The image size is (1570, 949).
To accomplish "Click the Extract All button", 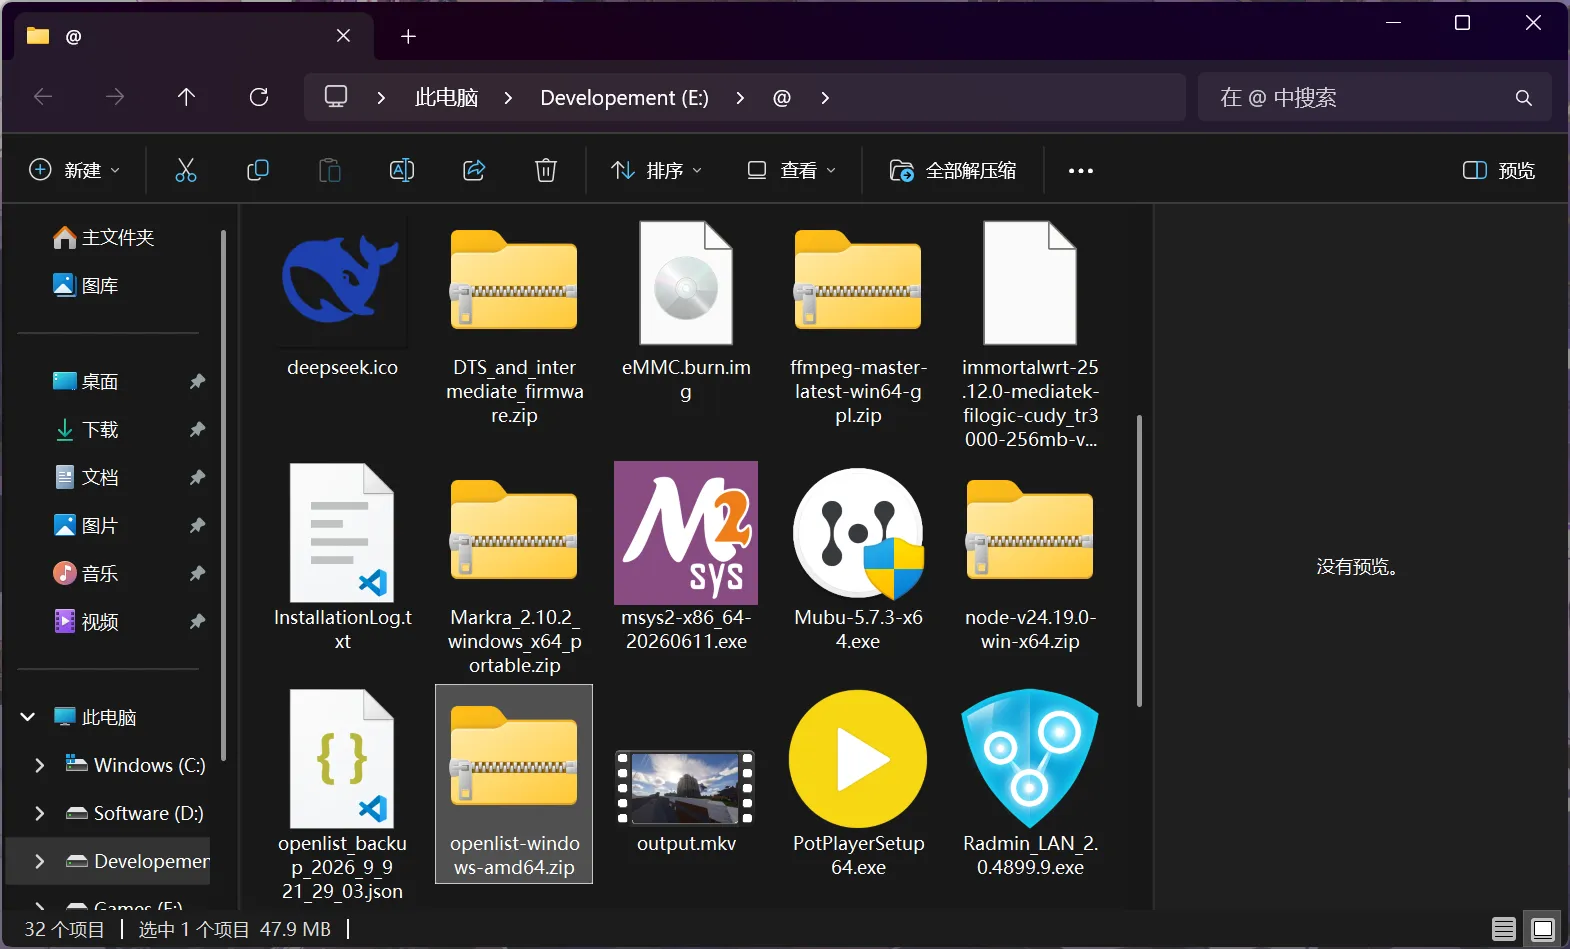I will pyautogui.click(x=953, y=171).
